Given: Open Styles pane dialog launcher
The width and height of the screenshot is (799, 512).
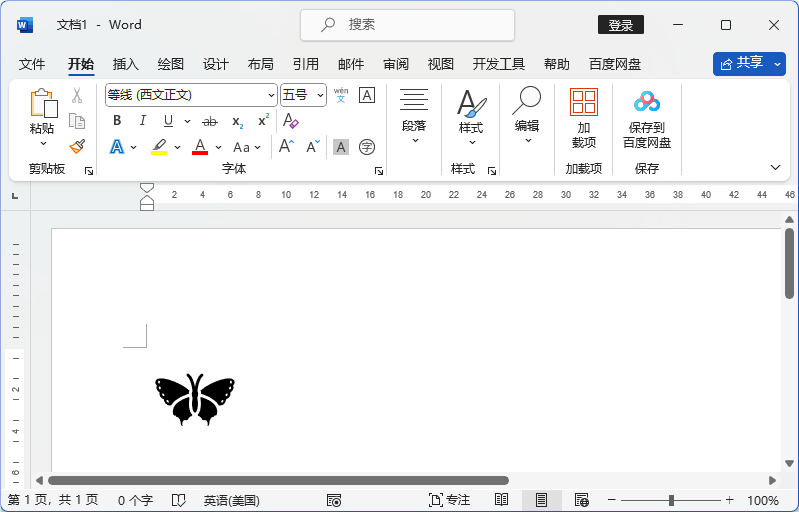Looking at the screenshot, I should pyautogui.click(x=492, y=171).
